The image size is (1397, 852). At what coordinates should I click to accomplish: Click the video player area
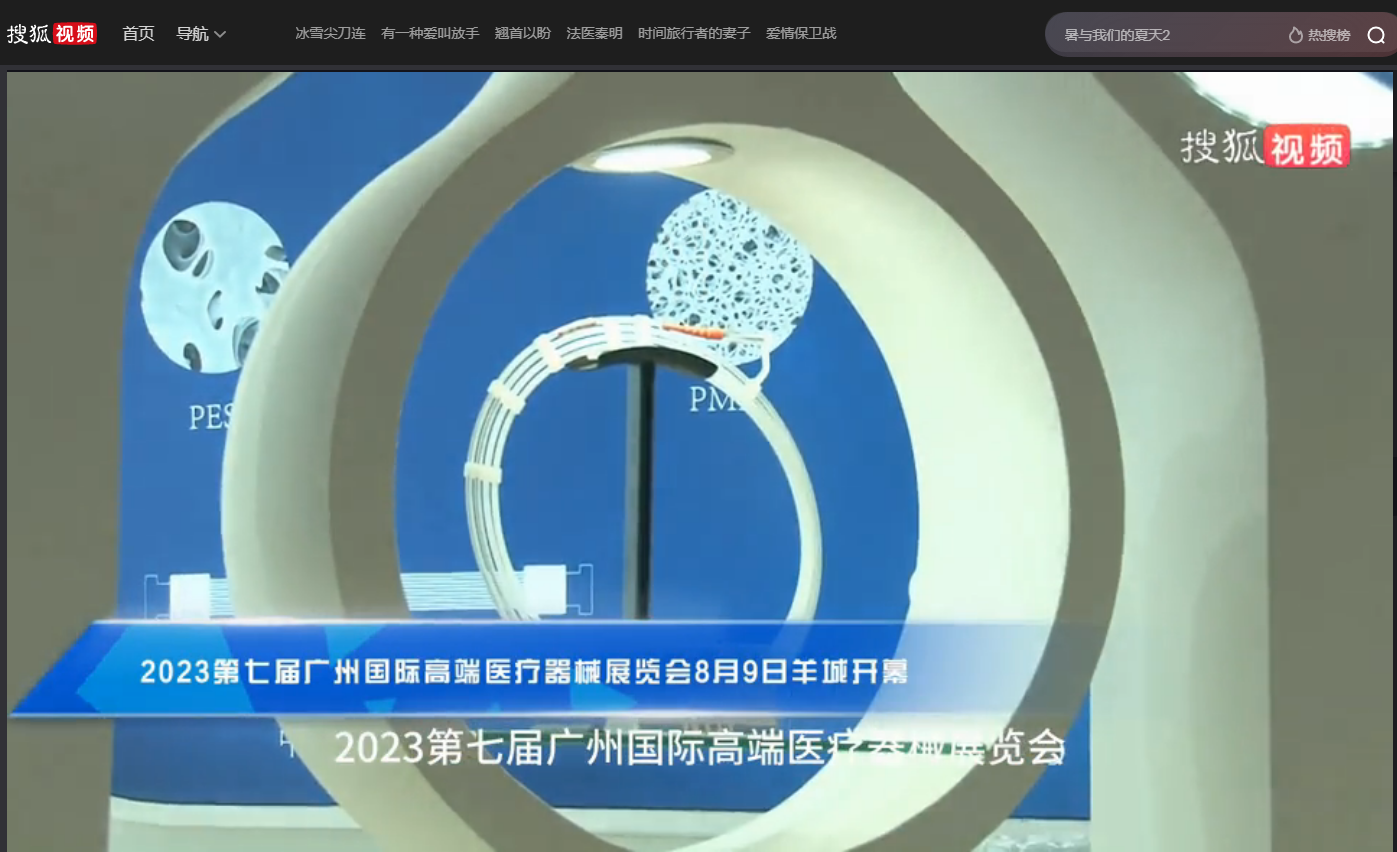pyautogui.click(x=700, y=461)
